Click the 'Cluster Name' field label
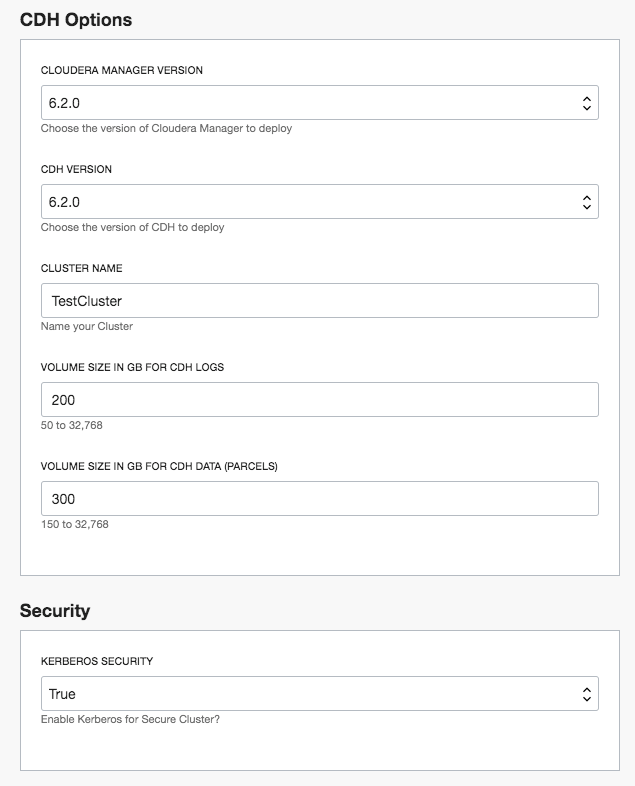 pyautogui.click(x=81, y=269)
